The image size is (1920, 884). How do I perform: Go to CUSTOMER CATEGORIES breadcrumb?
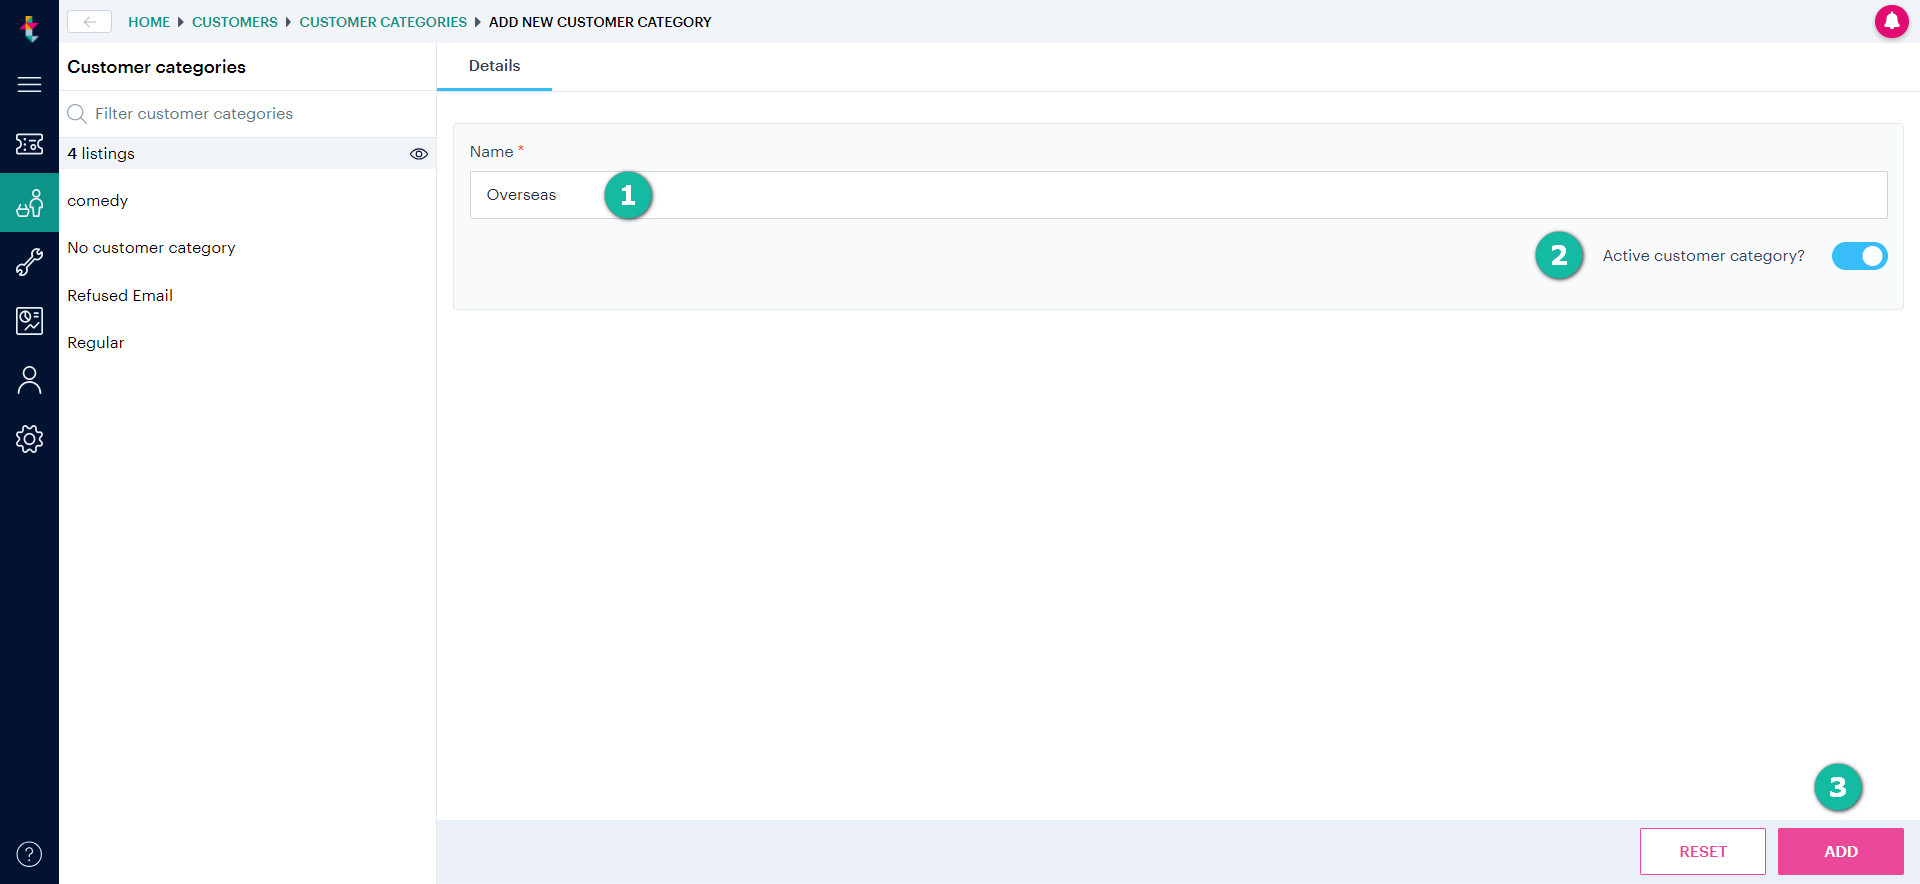(x=383, y=22)
